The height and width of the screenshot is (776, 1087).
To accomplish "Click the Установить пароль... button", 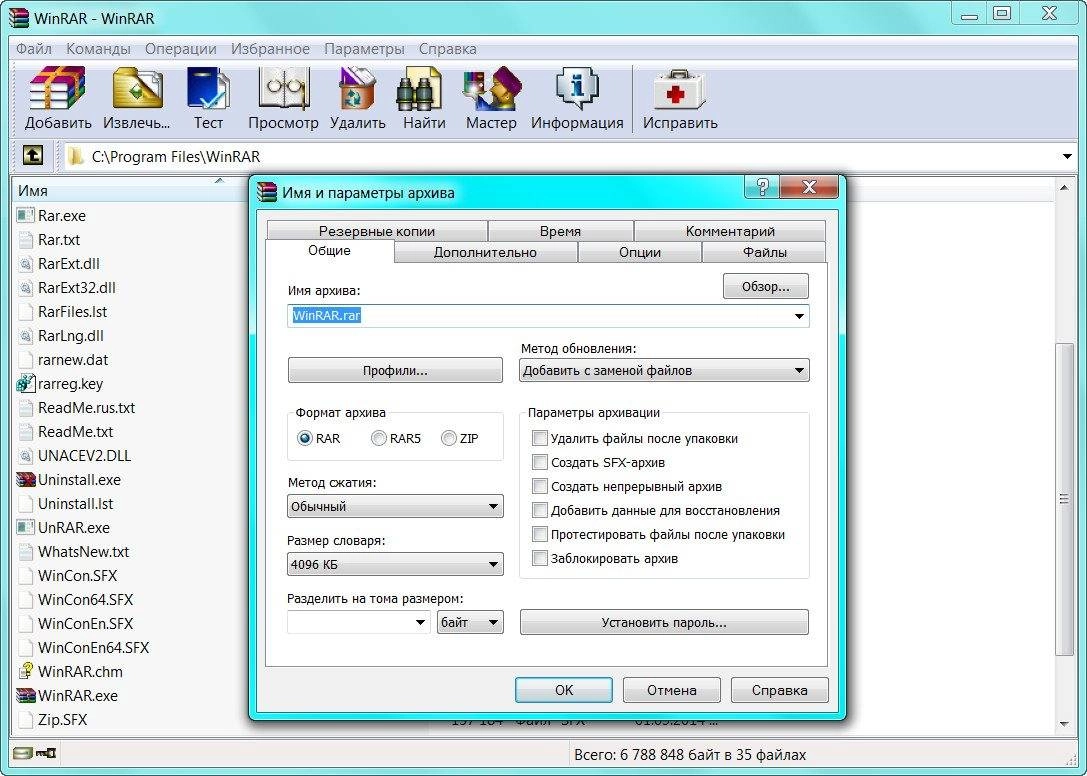I will (664, 622).
